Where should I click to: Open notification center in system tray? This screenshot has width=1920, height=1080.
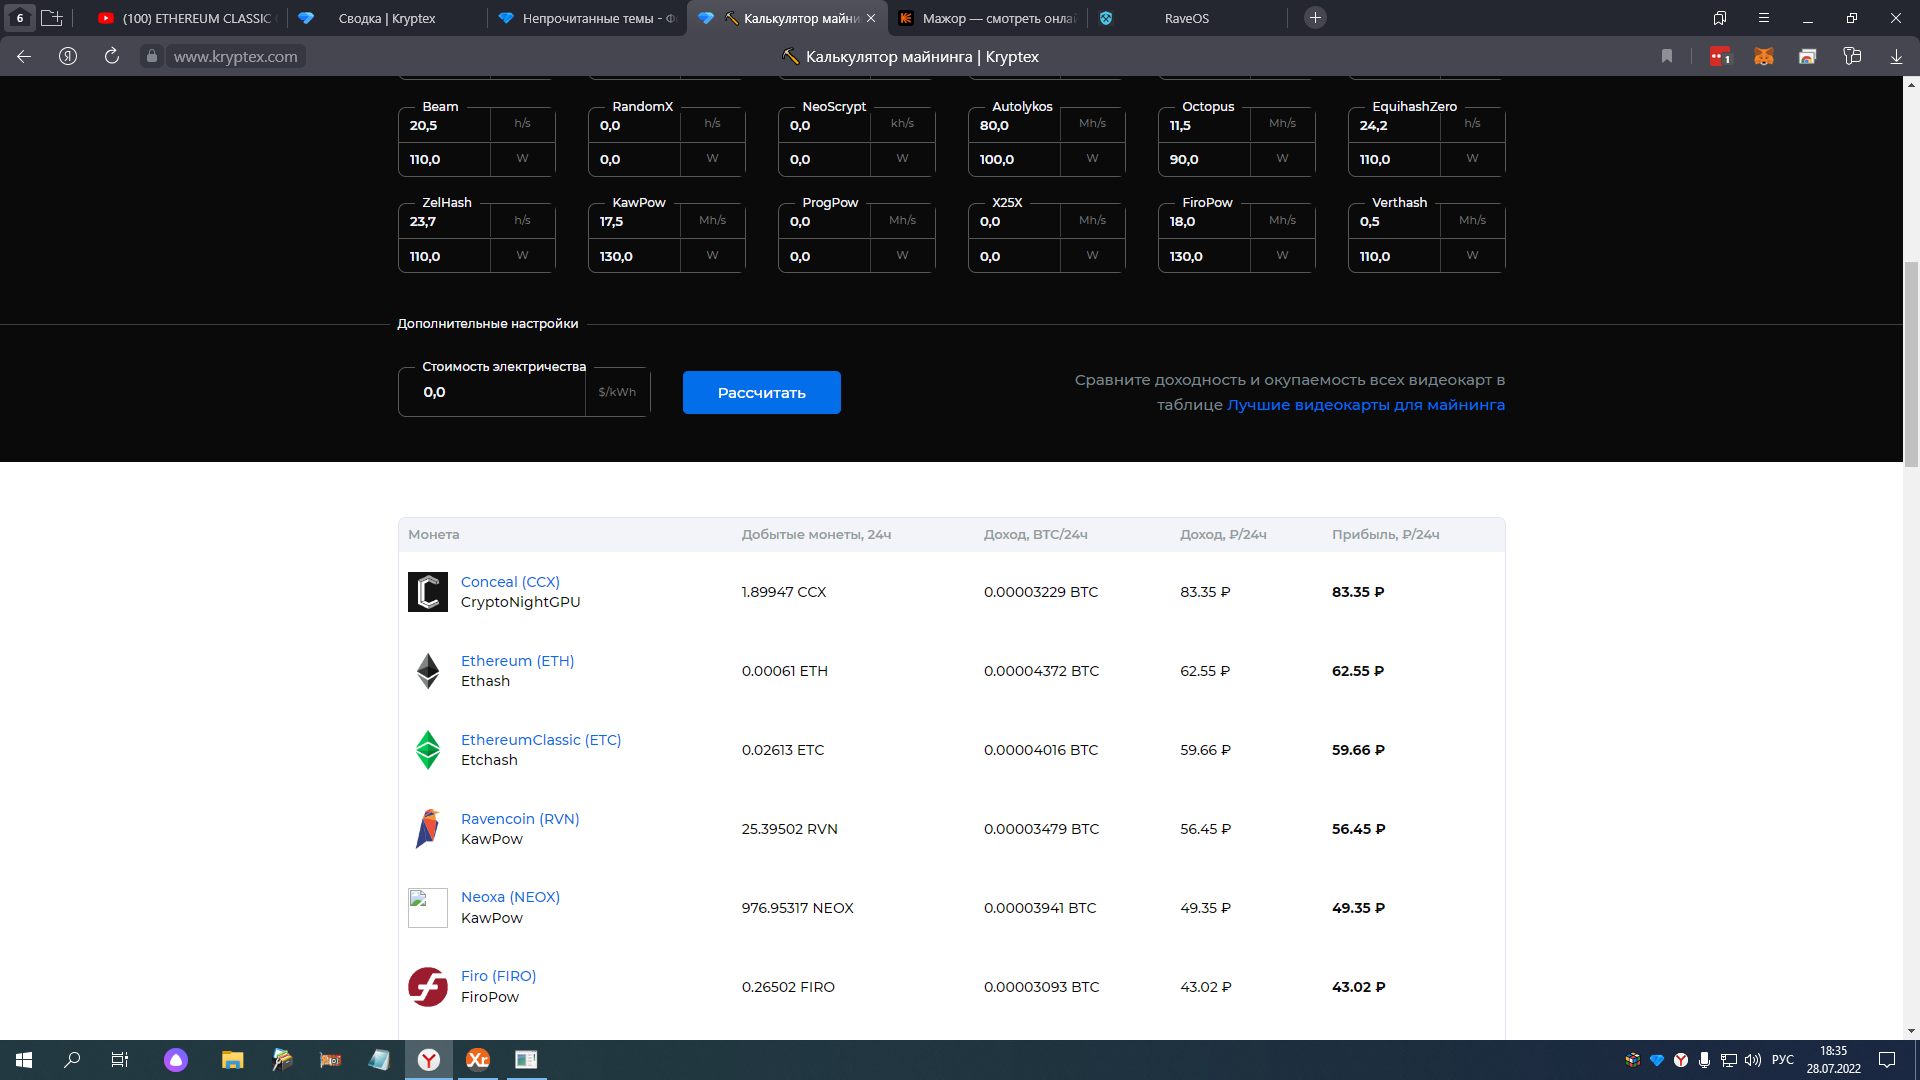click(x=1887, y=1060)
